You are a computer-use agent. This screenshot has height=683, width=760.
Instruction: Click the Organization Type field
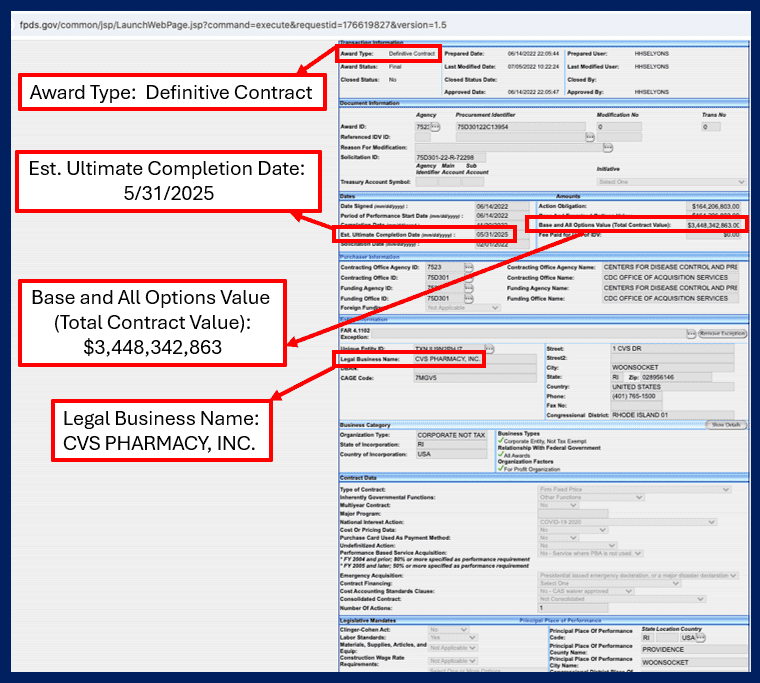click(x=452, y=435)
